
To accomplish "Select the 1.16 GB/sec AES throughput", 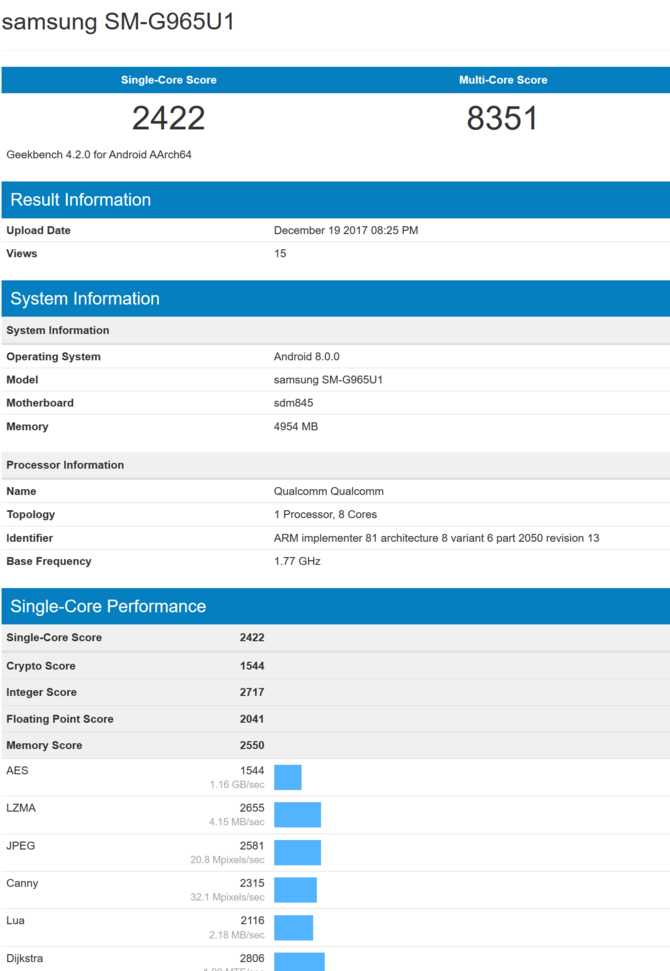I will click(x=237, y=785).
